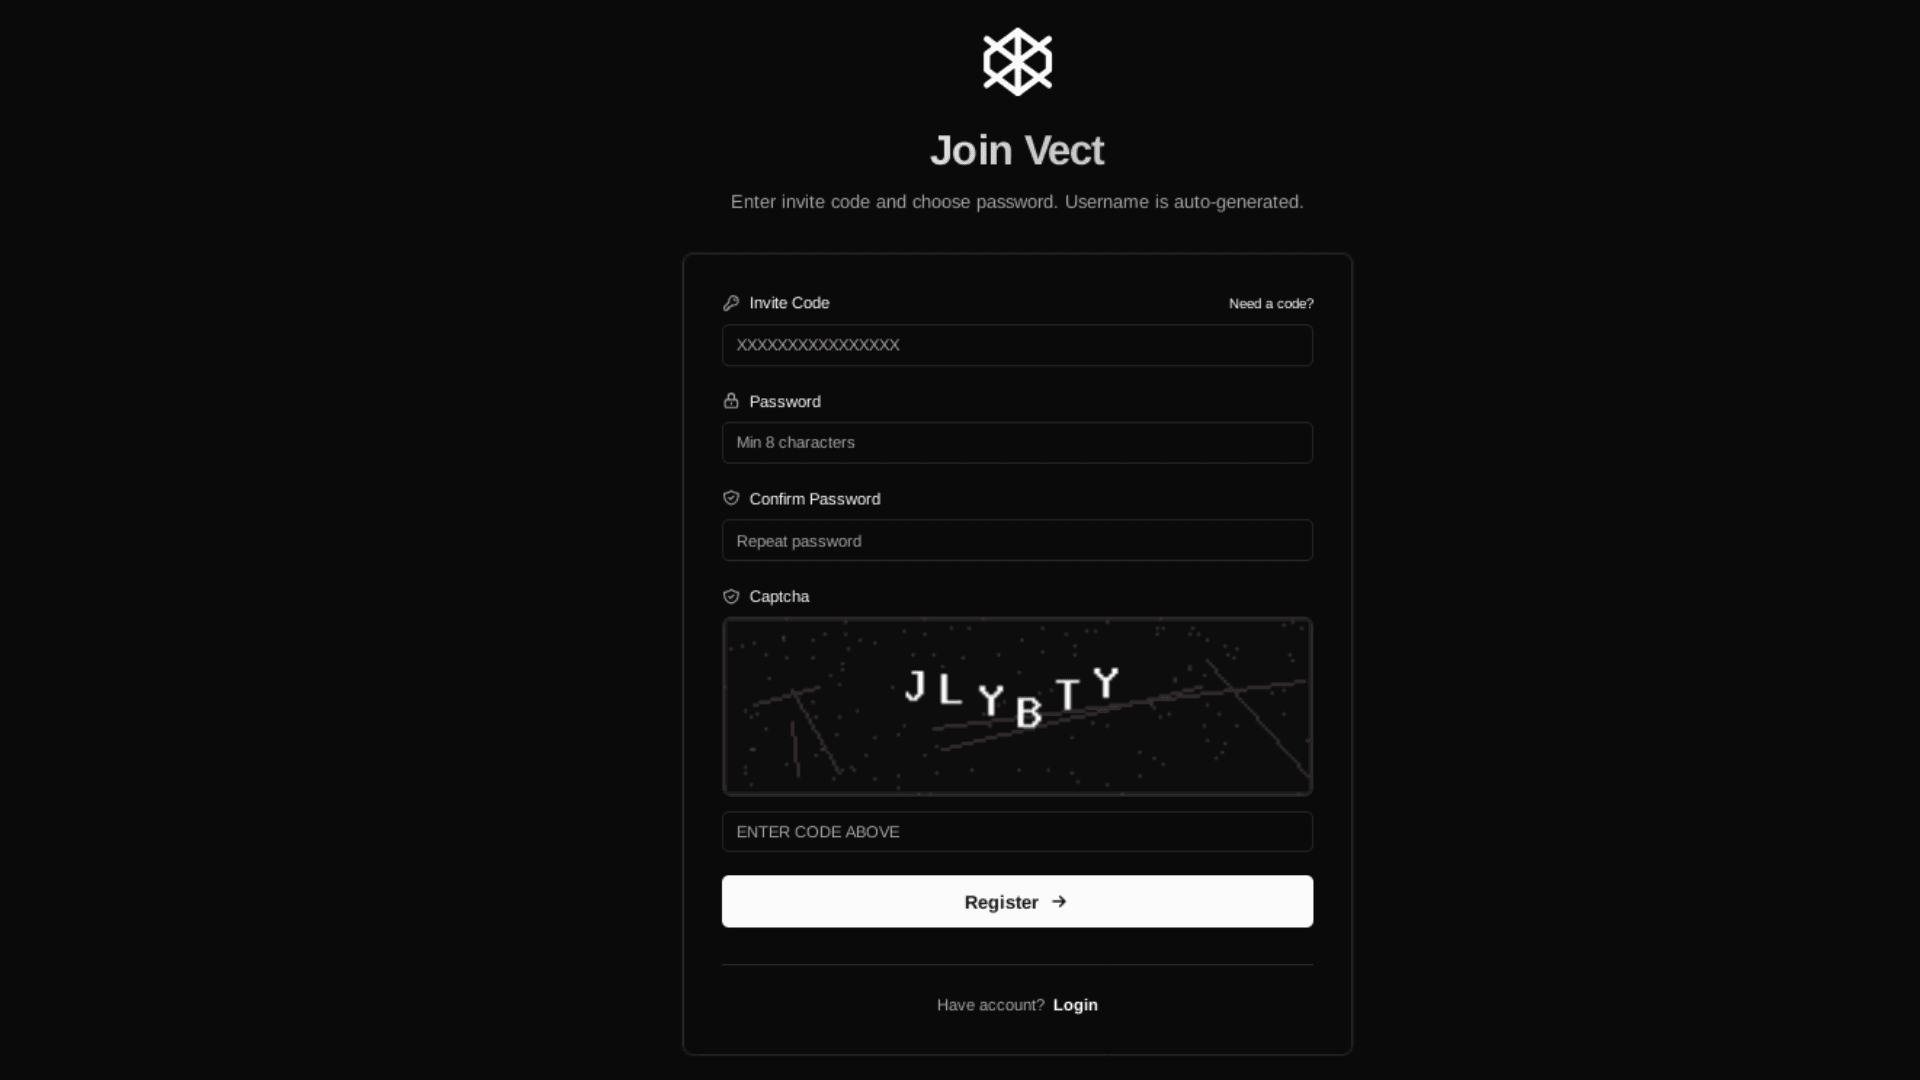Focus the Password field with 'Min 8 characters'

coord(1017,442)
